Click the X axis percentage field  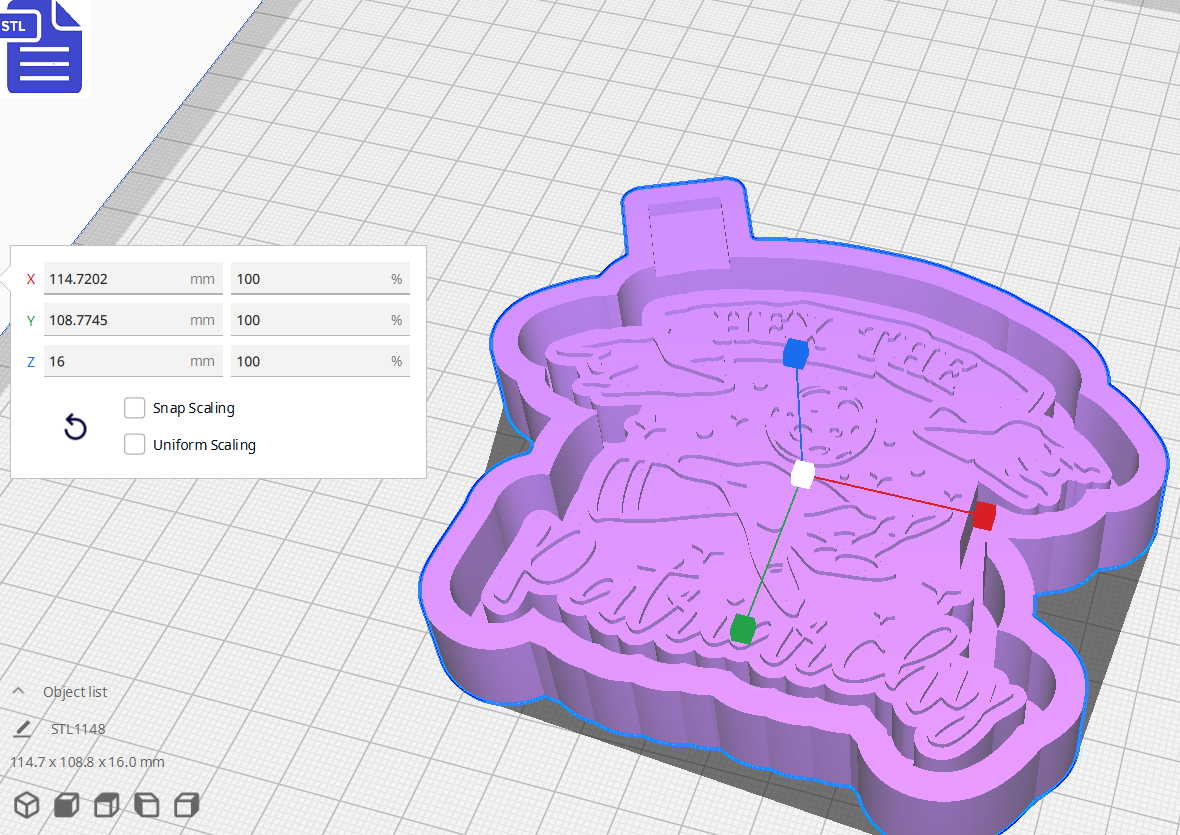tap(320, 278)
